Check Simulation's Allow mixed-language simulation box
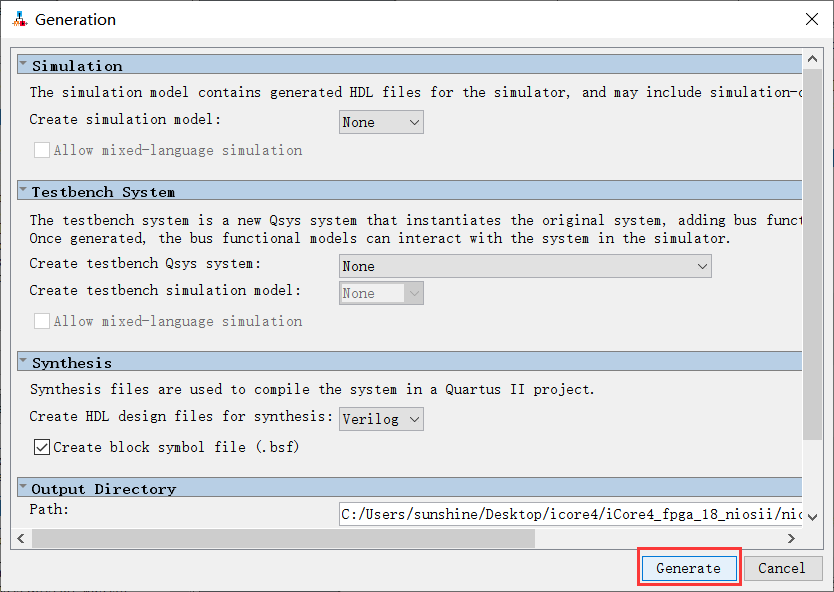The height and width of the screenshot is (592, 834). click(x=42, y=150)
